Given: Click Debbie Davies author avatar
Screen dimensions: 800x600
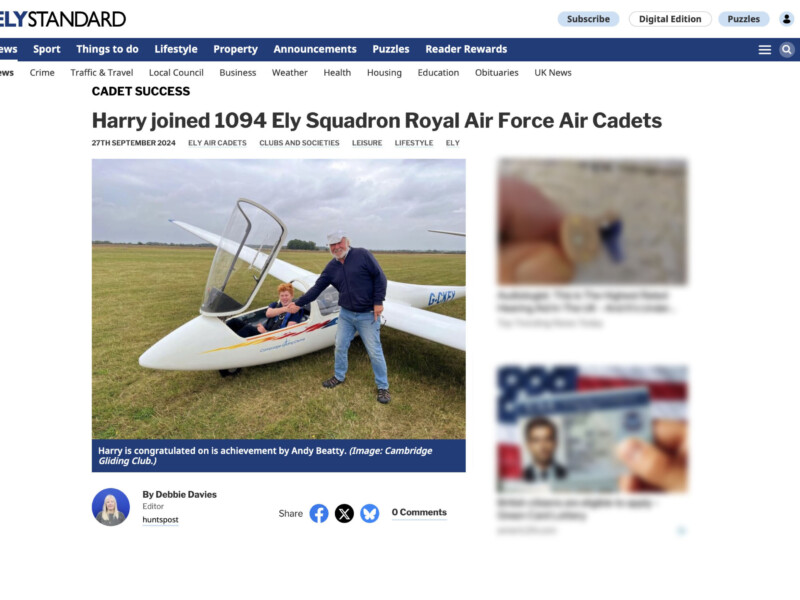Looking at the screenshot, I should pos(111,507).
